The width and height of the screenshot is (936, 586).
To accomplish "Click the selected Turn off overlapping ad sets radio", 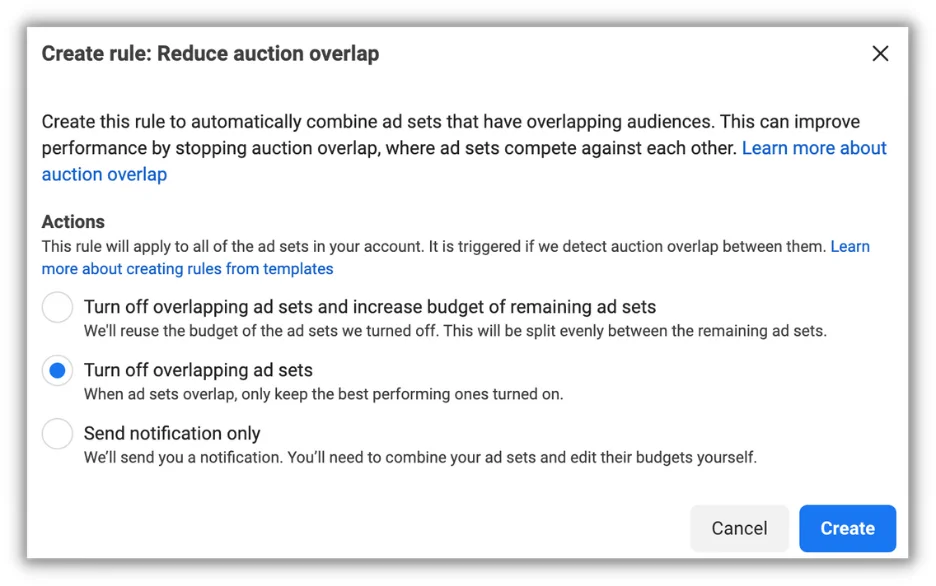I will click(57, 371).
